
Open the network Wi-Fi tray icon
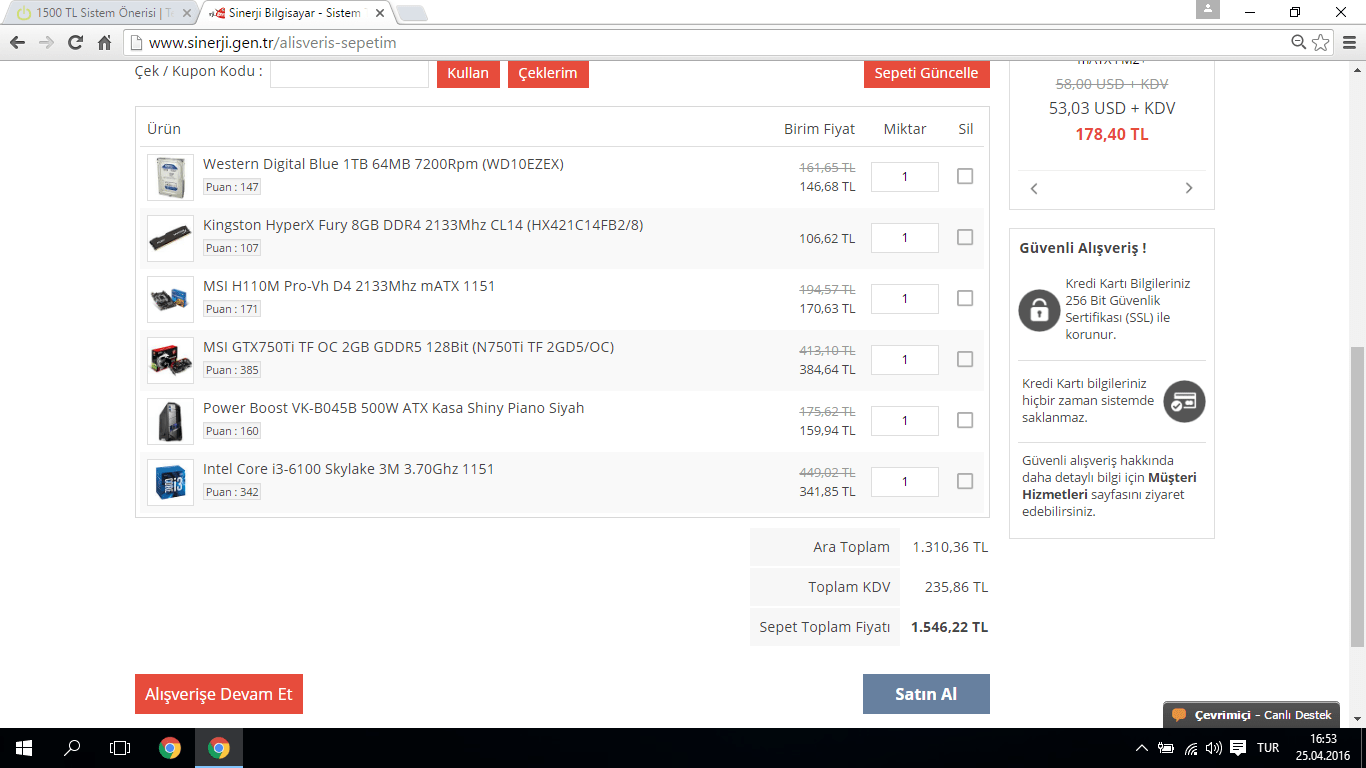click(1191, 748)
